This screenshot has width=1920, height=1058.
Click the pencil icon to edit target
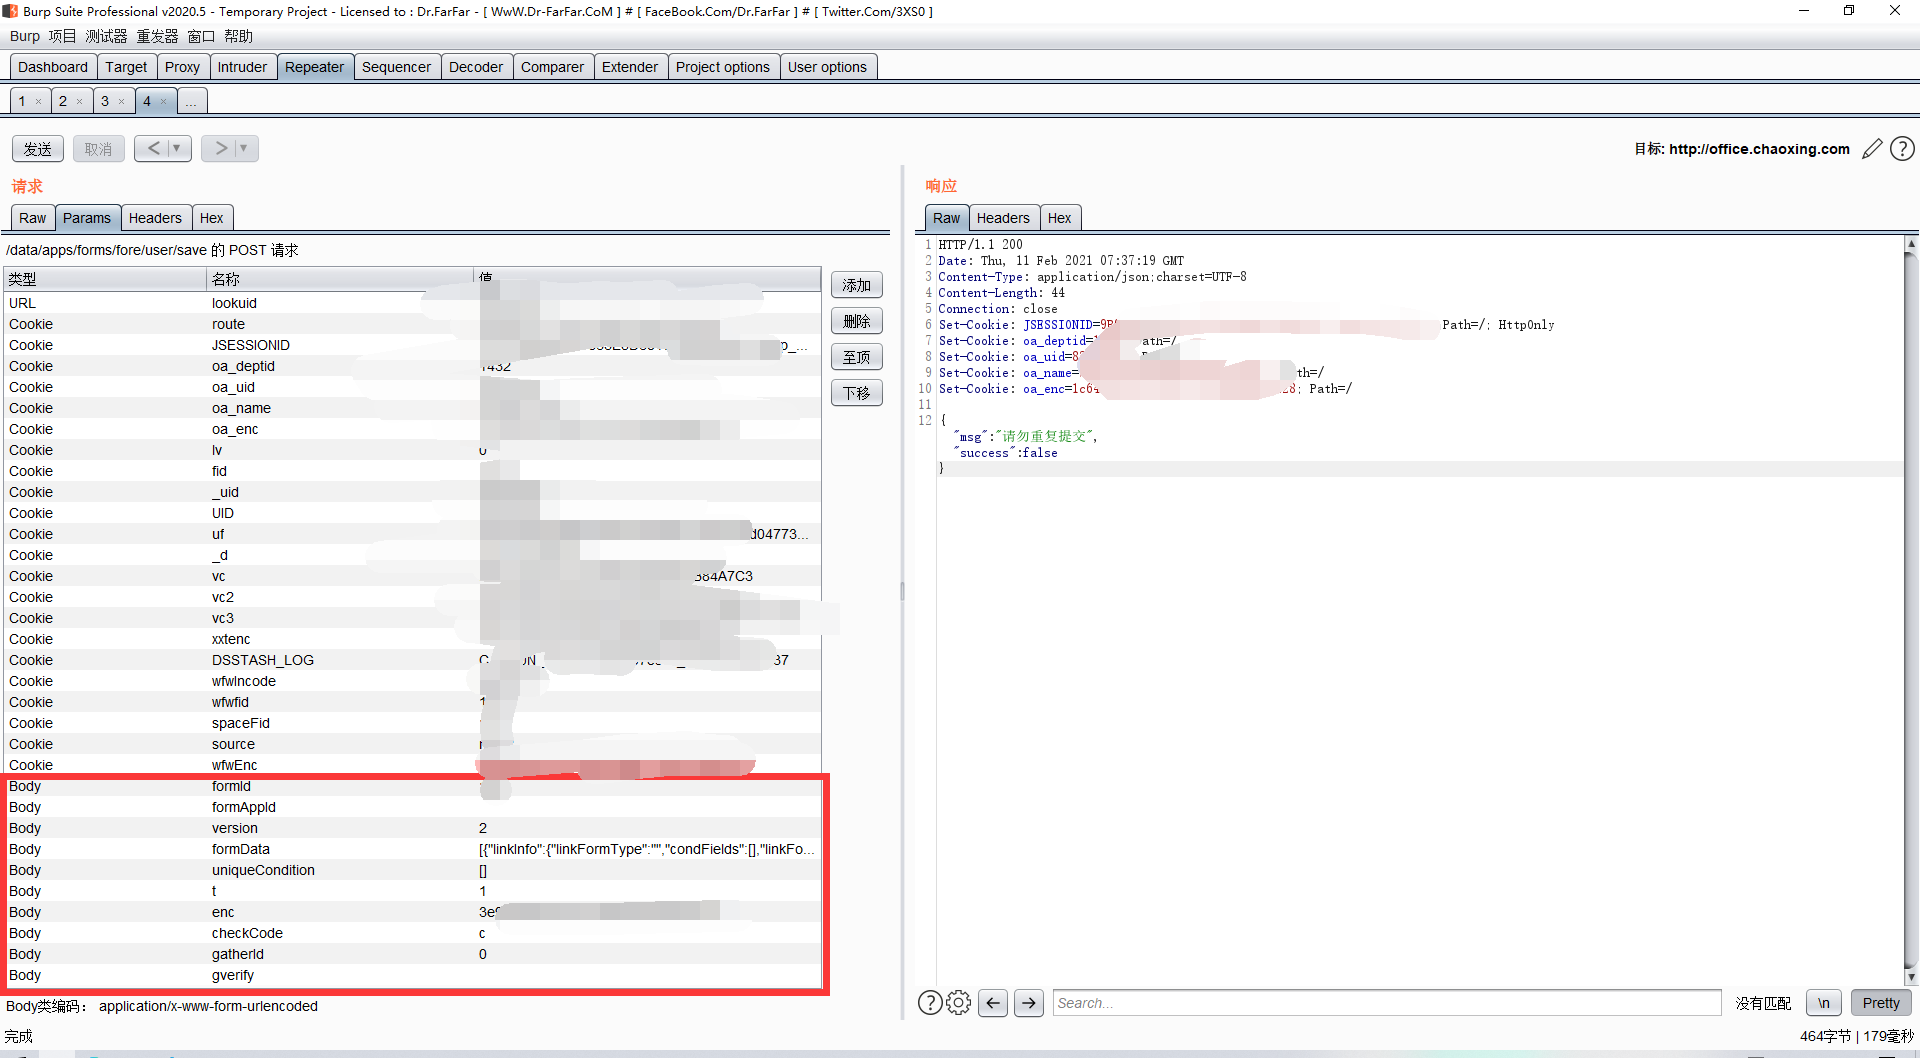pos(1872,149)
